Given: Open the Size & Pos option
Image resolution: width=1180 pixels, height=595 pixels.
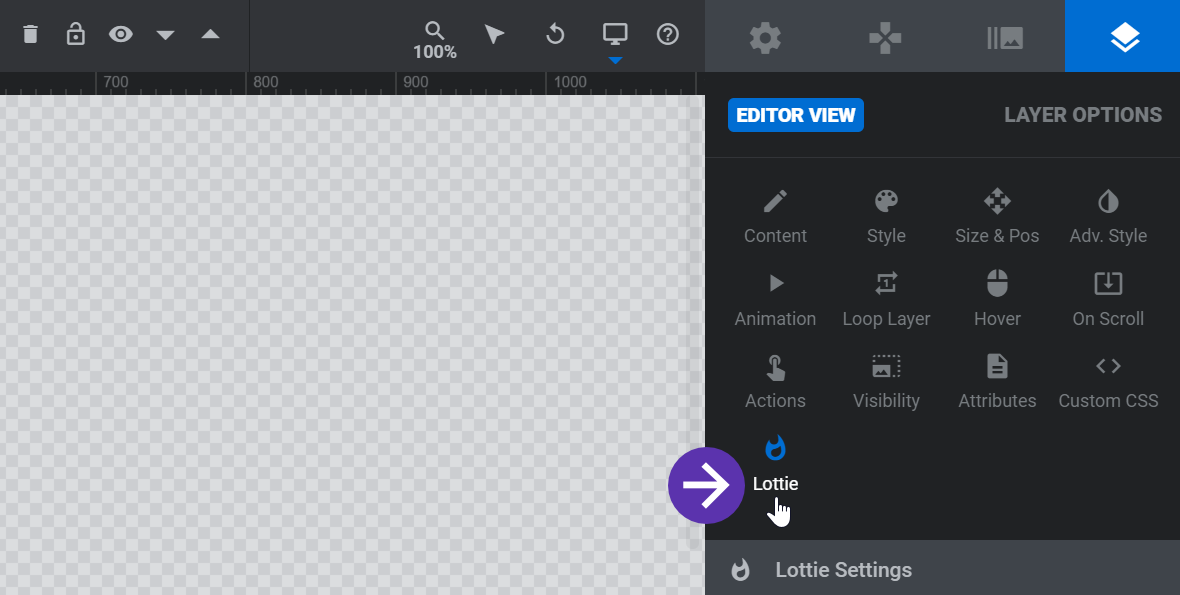Looking at the screenshot, I should point(997,217).
